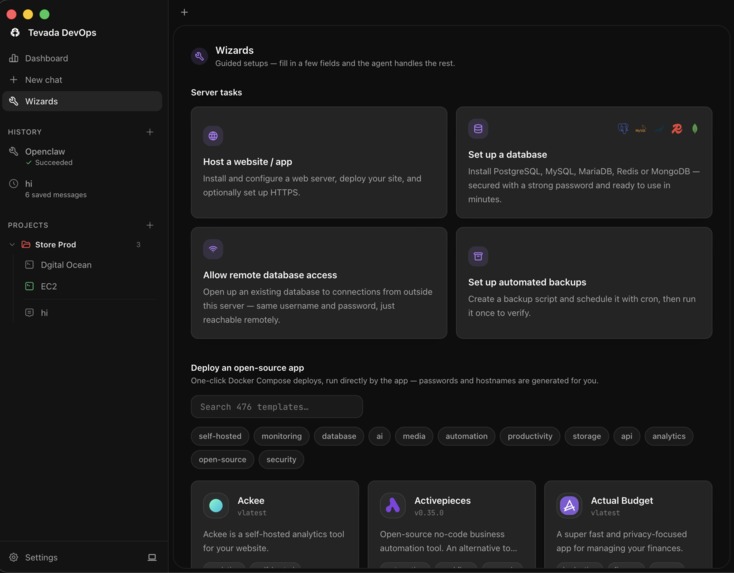Open Set up a database wizard
The height and width of the screenshot is (573, 734).
(x=584, y=162)
